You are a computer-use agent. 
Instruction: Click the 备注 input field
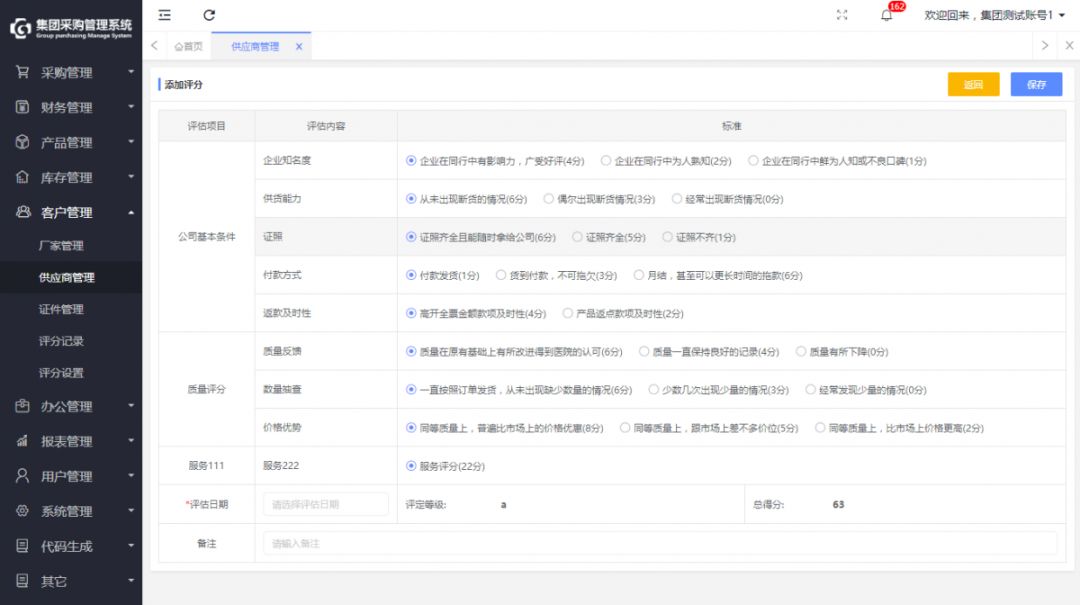(660, 544)
